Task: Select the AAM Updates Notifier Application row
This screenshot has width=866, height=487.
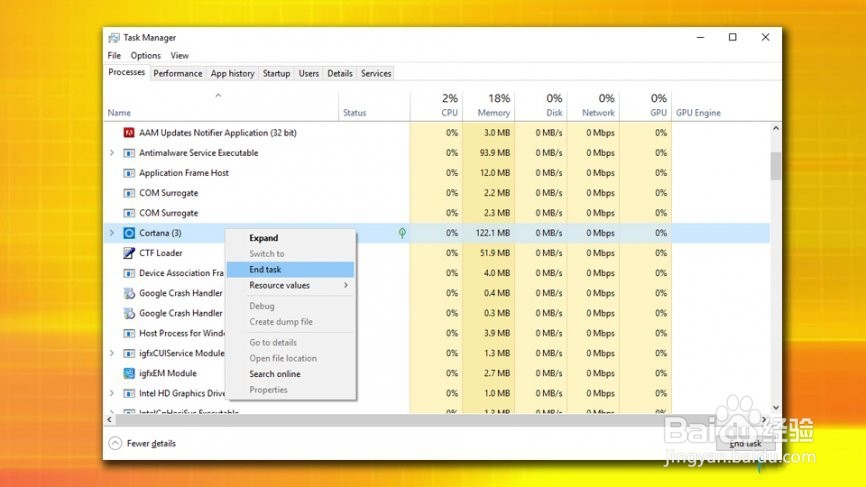Action: (437, 133)
